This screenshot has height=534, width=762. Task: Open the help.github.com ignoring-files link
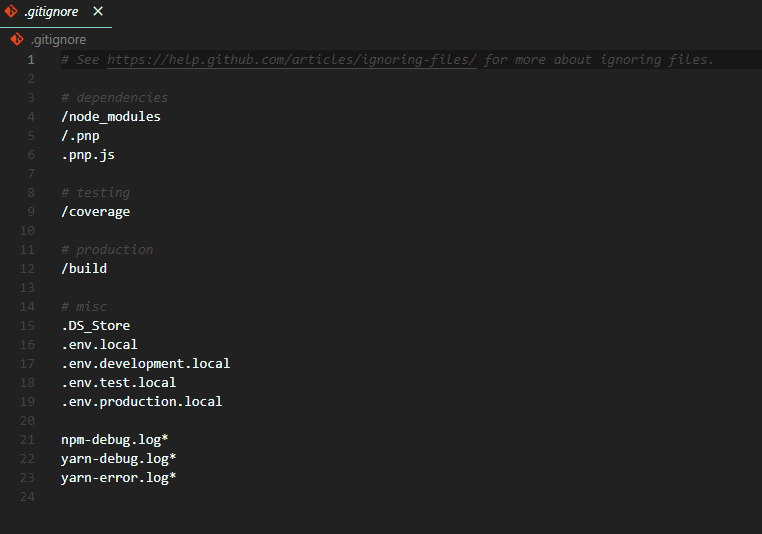point(292,60)
